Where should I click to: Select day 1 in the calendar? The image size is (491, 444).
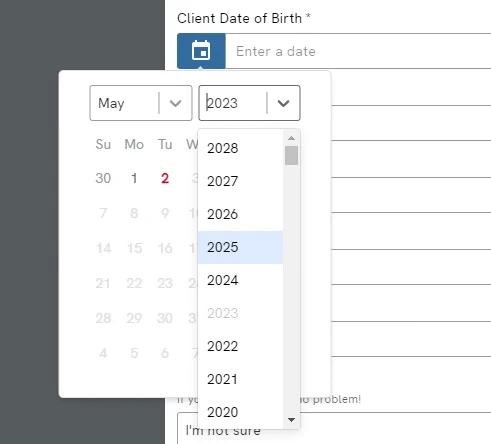(x=134, y=178)
